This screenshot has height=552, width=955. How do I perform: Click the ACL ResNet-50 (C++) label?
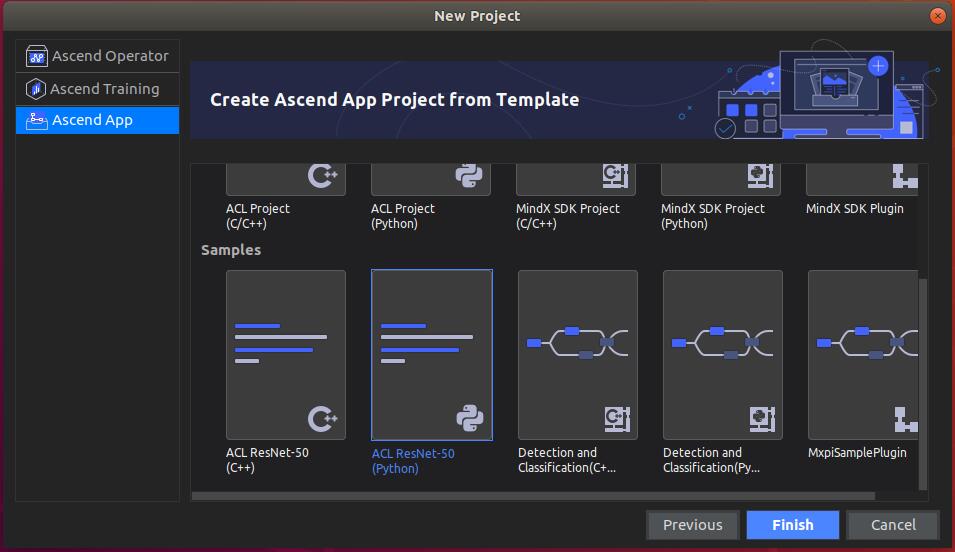(267, 460)
